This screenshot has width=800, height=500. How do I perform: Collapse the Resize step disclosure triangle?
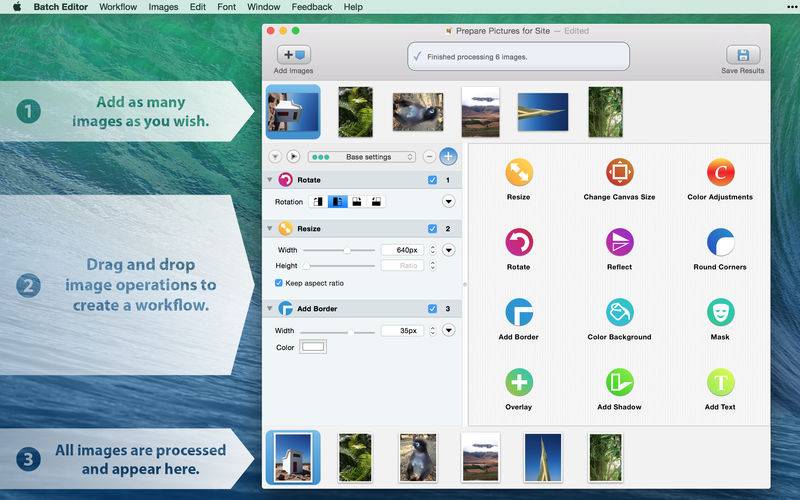click(x=269, y=229)
